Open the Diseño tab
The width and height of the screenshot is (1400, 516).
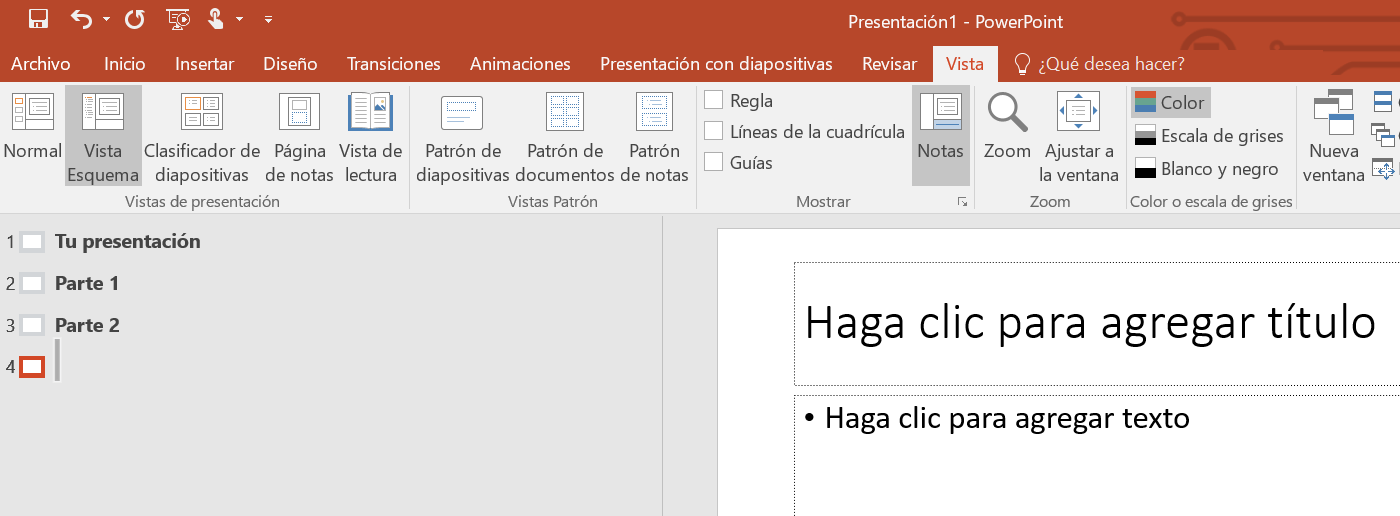[x=290, y=64]
